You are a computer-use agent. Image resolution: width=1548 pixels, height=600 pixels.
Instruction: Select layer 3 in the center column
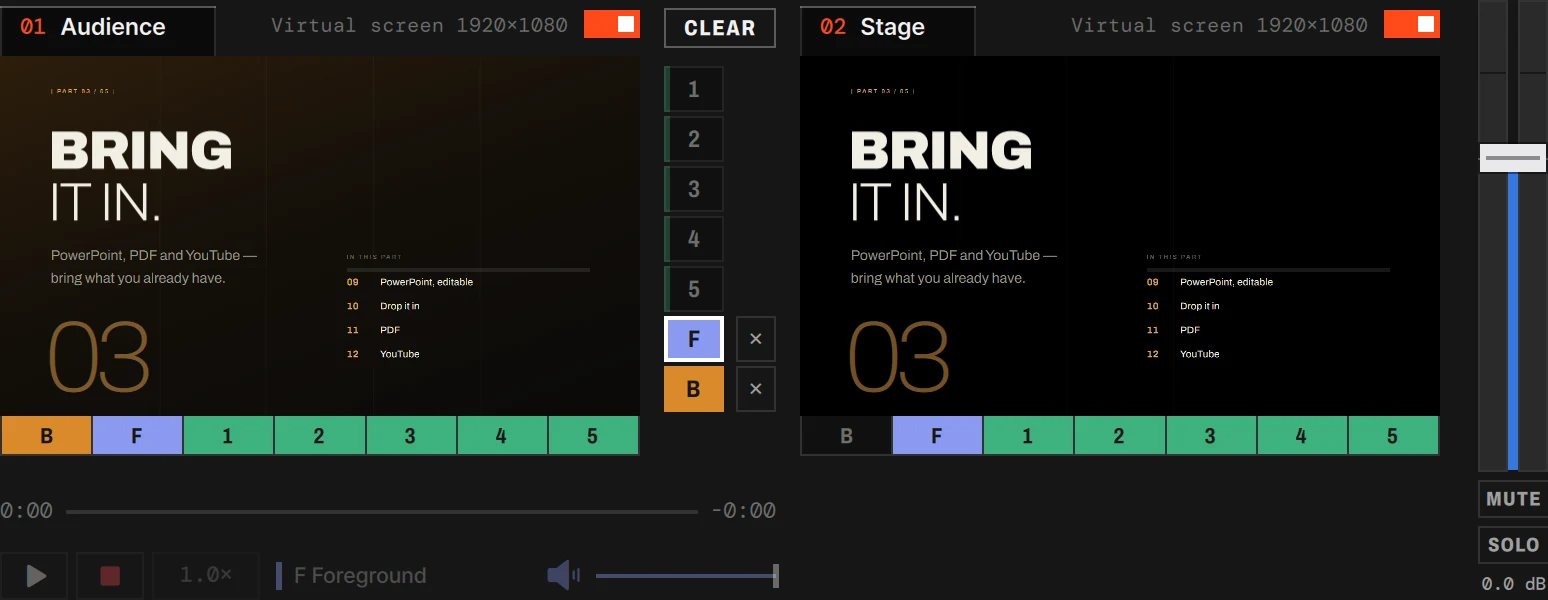point(694,189)
